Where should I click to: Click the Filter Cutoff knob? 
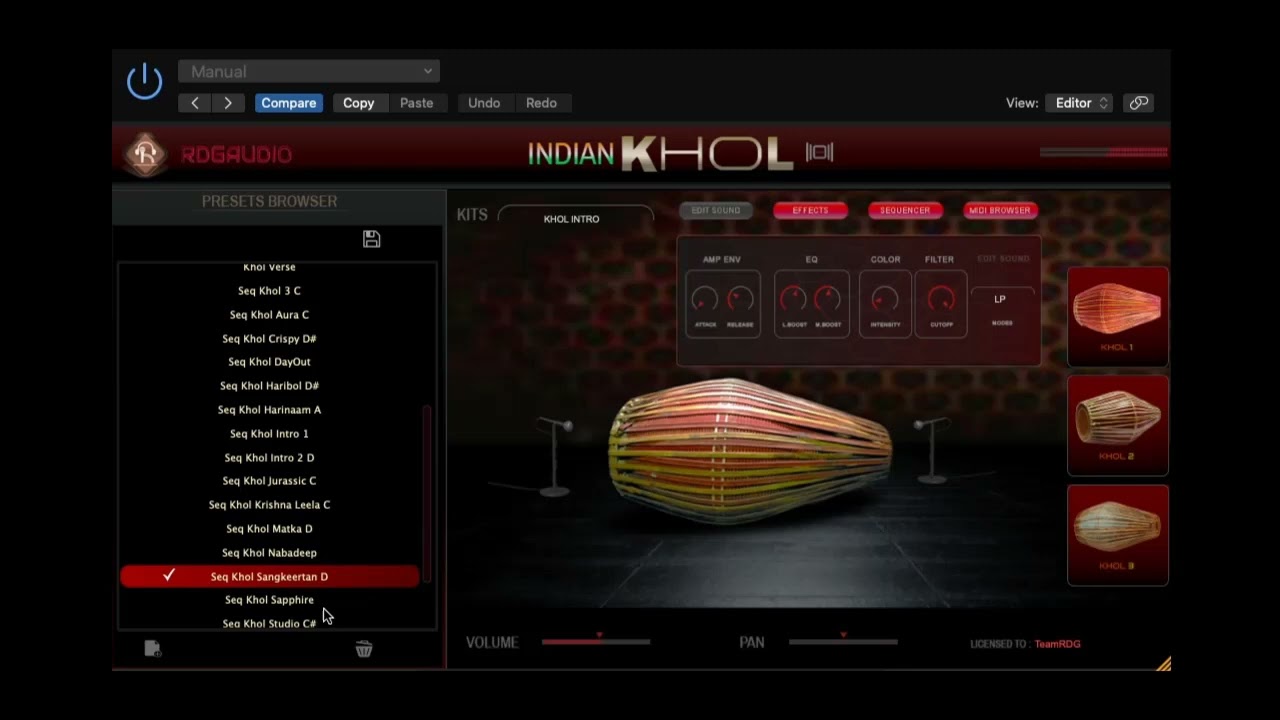pos(941,299)
